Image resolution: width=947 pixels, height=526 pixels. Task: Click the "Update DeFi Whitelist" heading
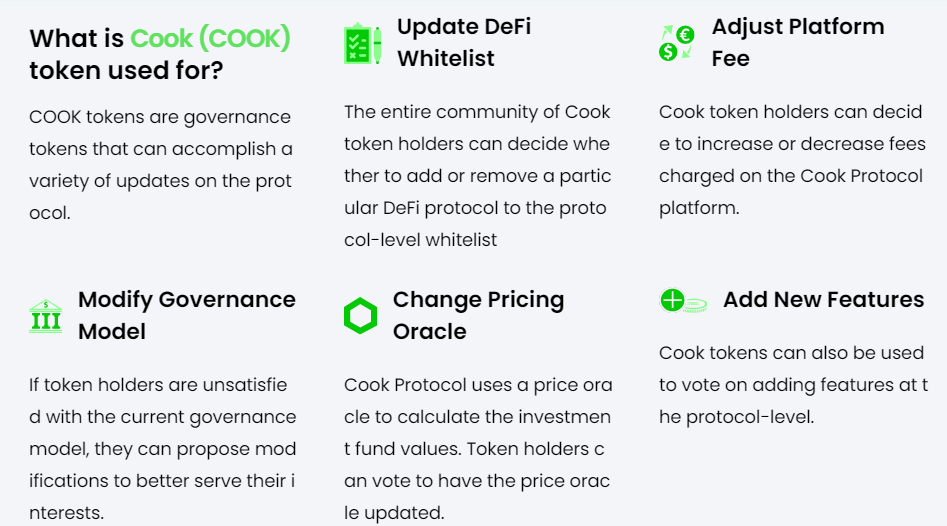[x=463, y=42]
